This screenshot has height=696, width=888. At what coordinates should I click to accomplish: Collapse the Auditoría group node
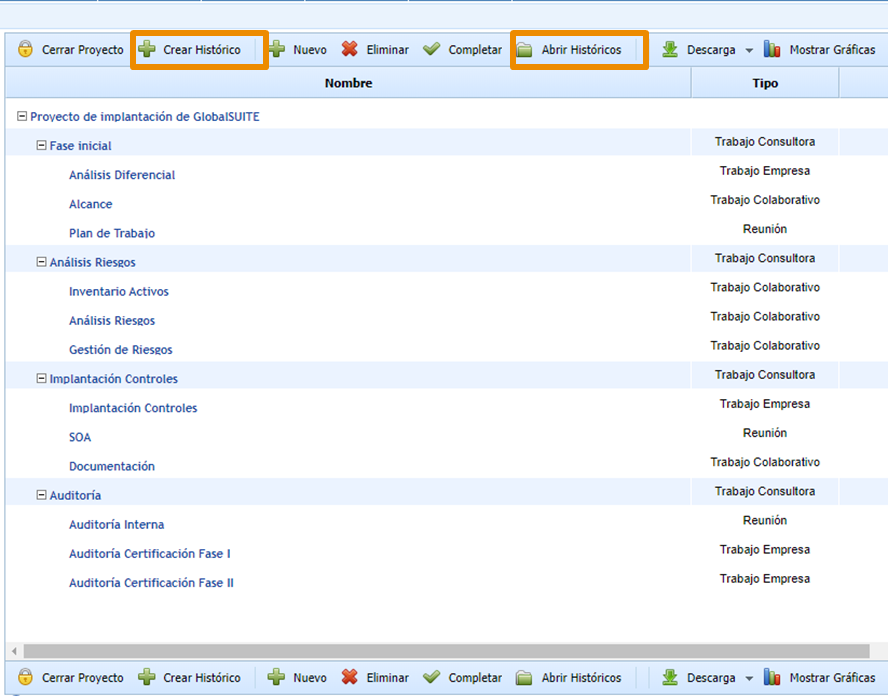coord(41,496)
